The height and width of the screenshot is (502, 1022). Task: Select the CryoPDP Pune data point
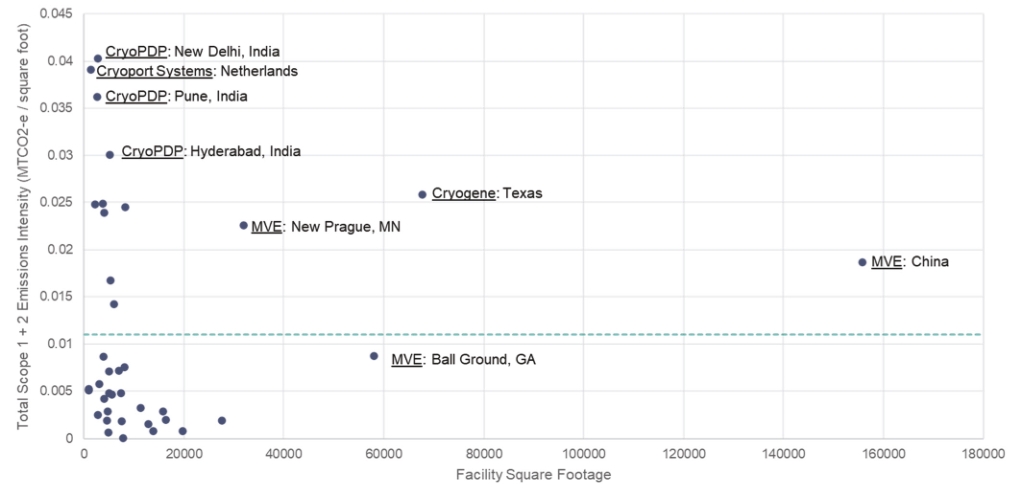[x=97, y=97]
